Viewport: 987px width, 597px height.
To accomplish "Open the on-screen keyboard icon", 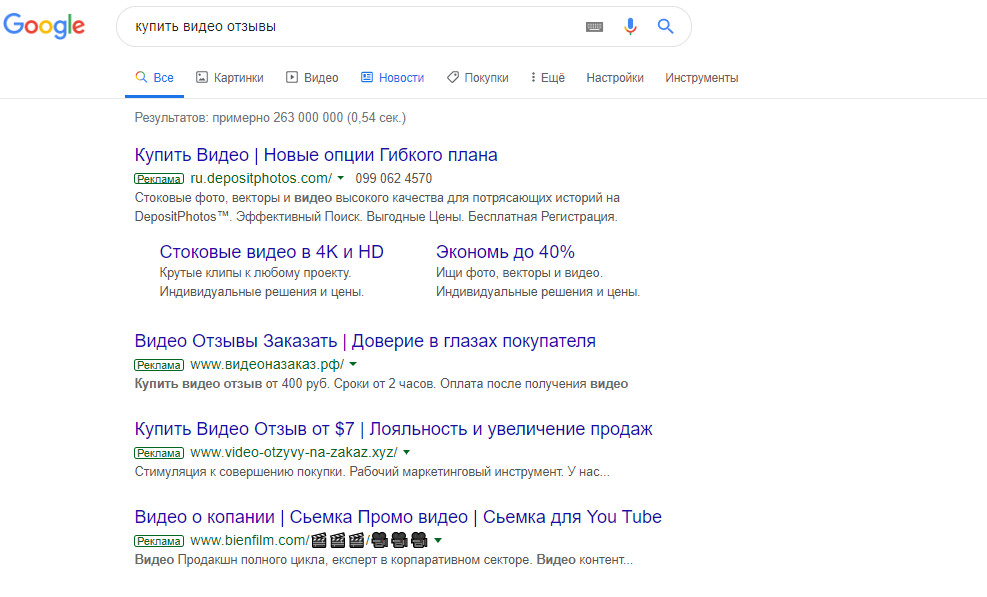I will pyautogui.click(x=594, y=26).
